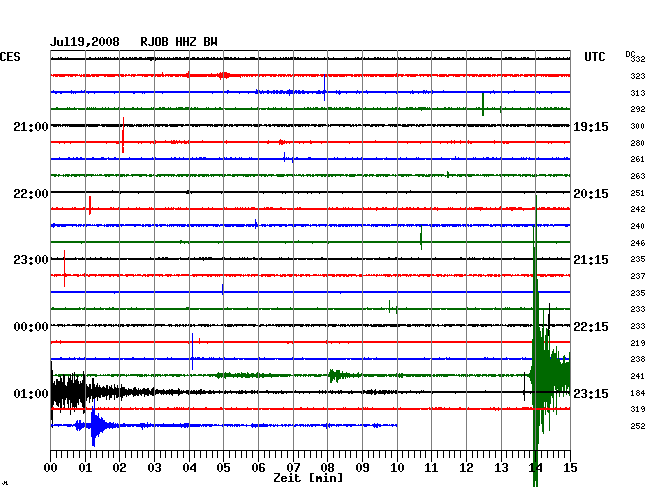This screenshot has height=494, width=650.
Task: Click the CES time zone header
Action: click(10, 57)
